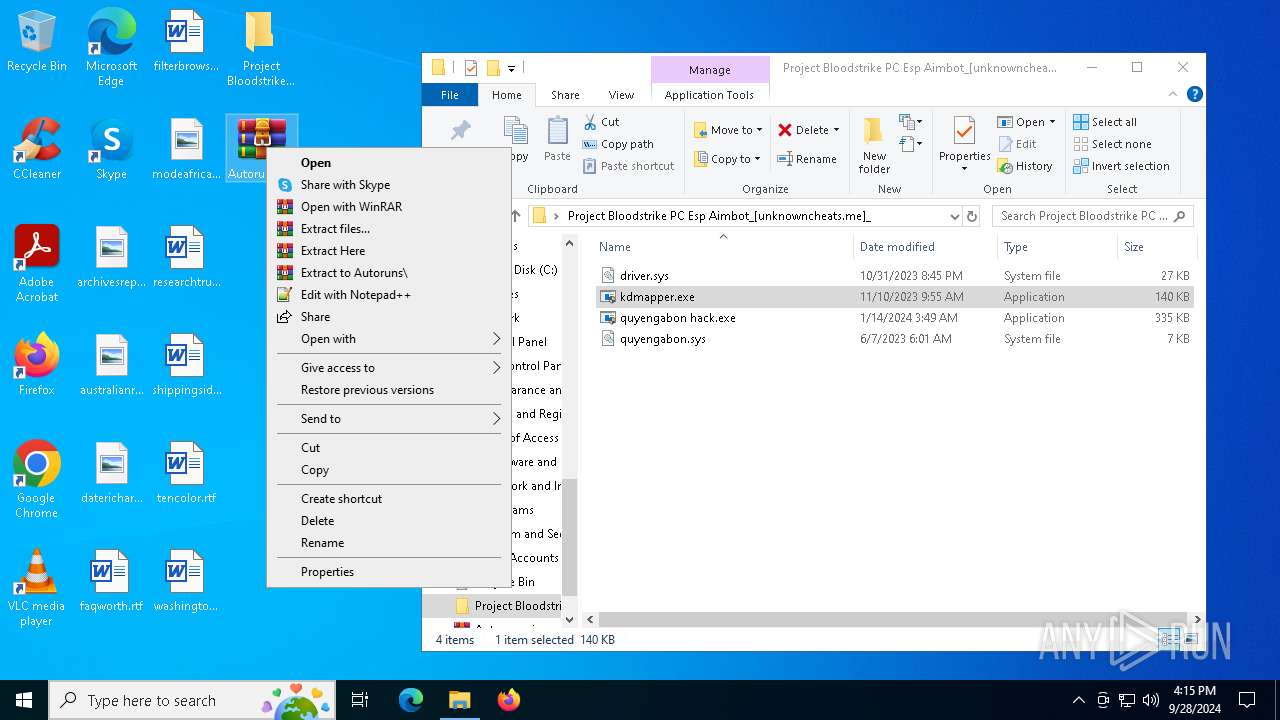Open Adobe Acrobat desktop shortcut
Viewport: 1280px width, 720px height.
(36, 264)
